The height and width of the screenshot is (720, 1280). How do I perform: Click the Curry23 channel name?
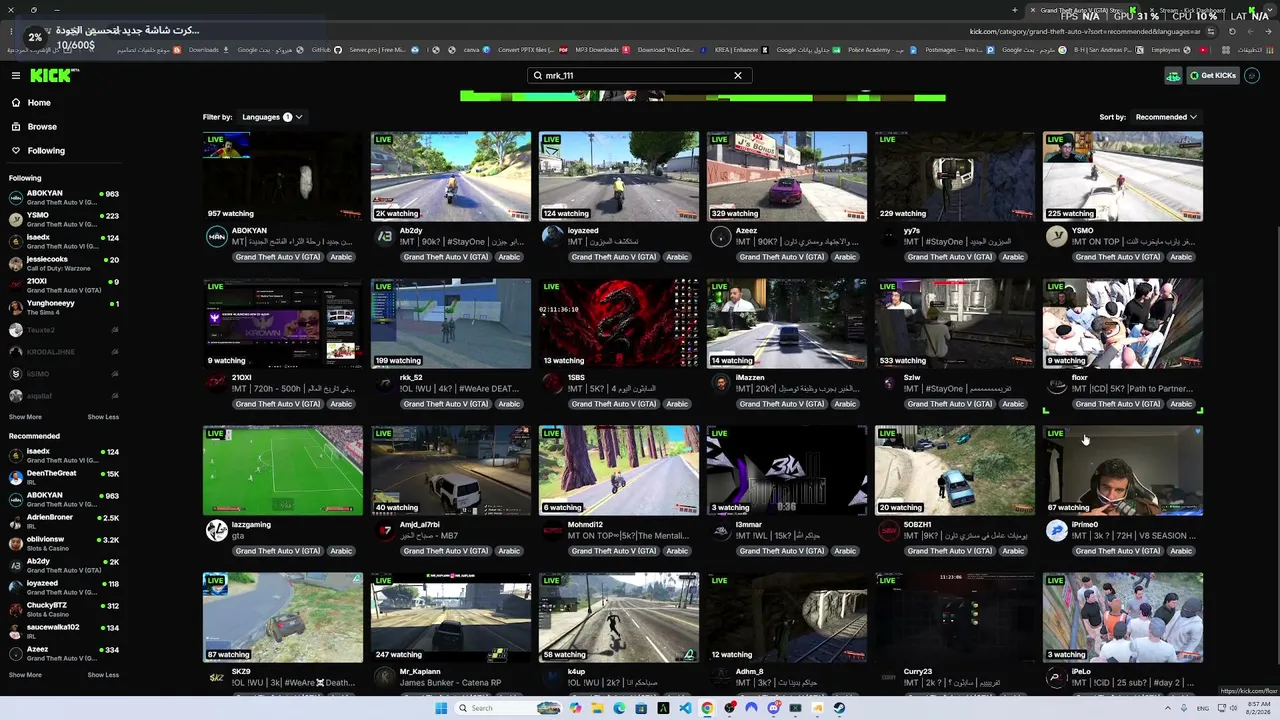pyautogui.click(x=917, y=672)
